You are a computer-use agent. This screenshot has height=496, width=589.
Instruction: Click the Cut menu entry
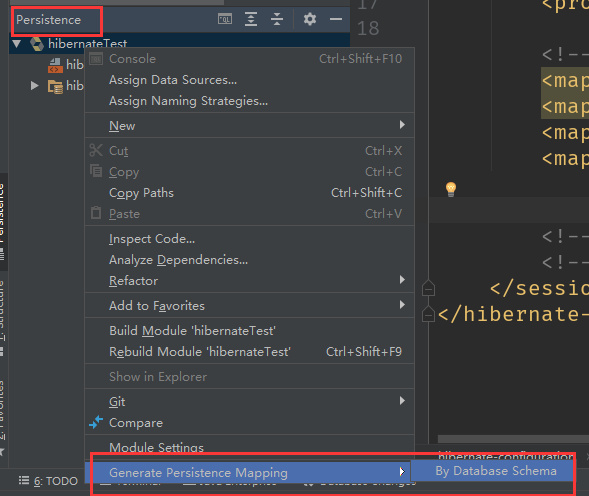click(250, 151)
